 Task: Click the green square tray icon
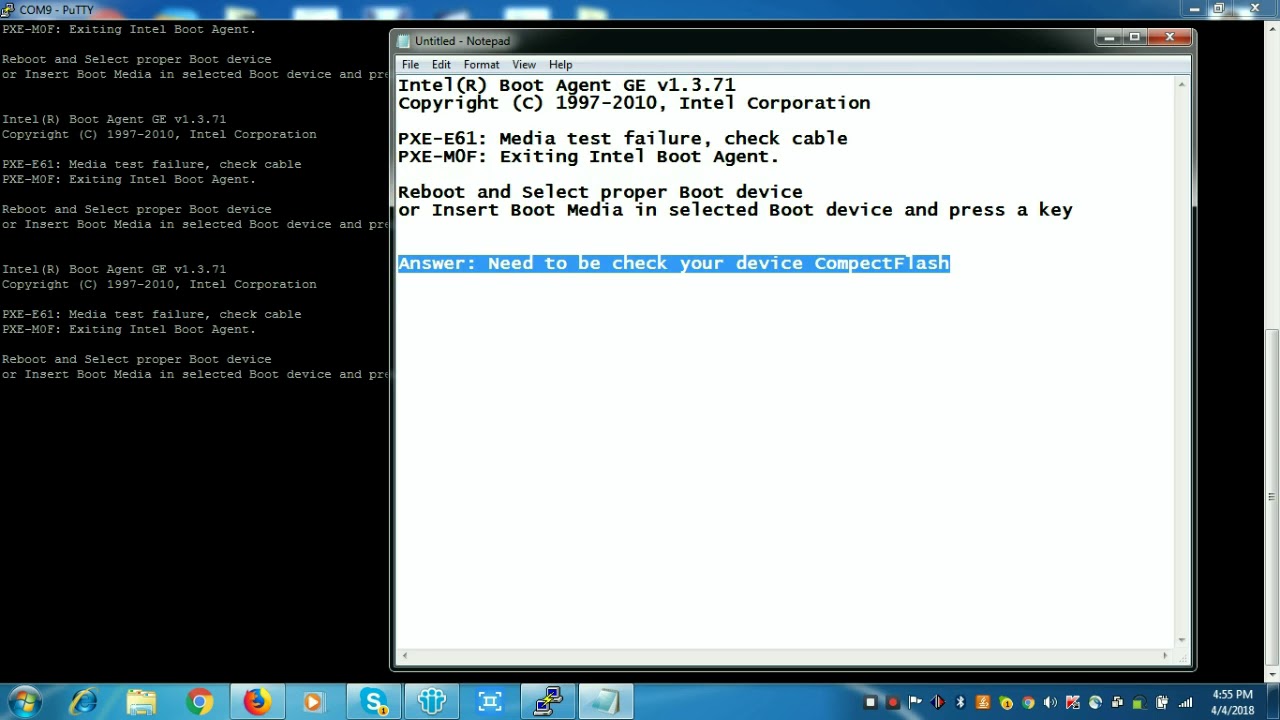pyautogui.click(x=1139, y=702)
